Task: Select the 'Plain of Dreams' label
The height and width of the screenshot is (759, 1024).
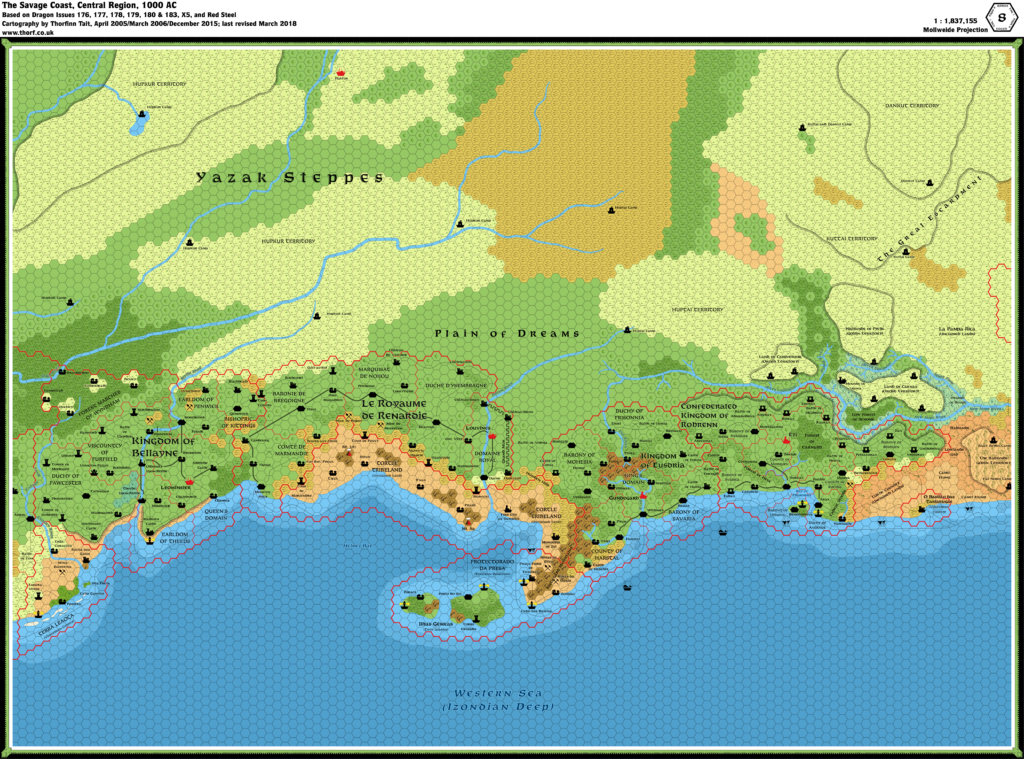Action: (506, 334)
